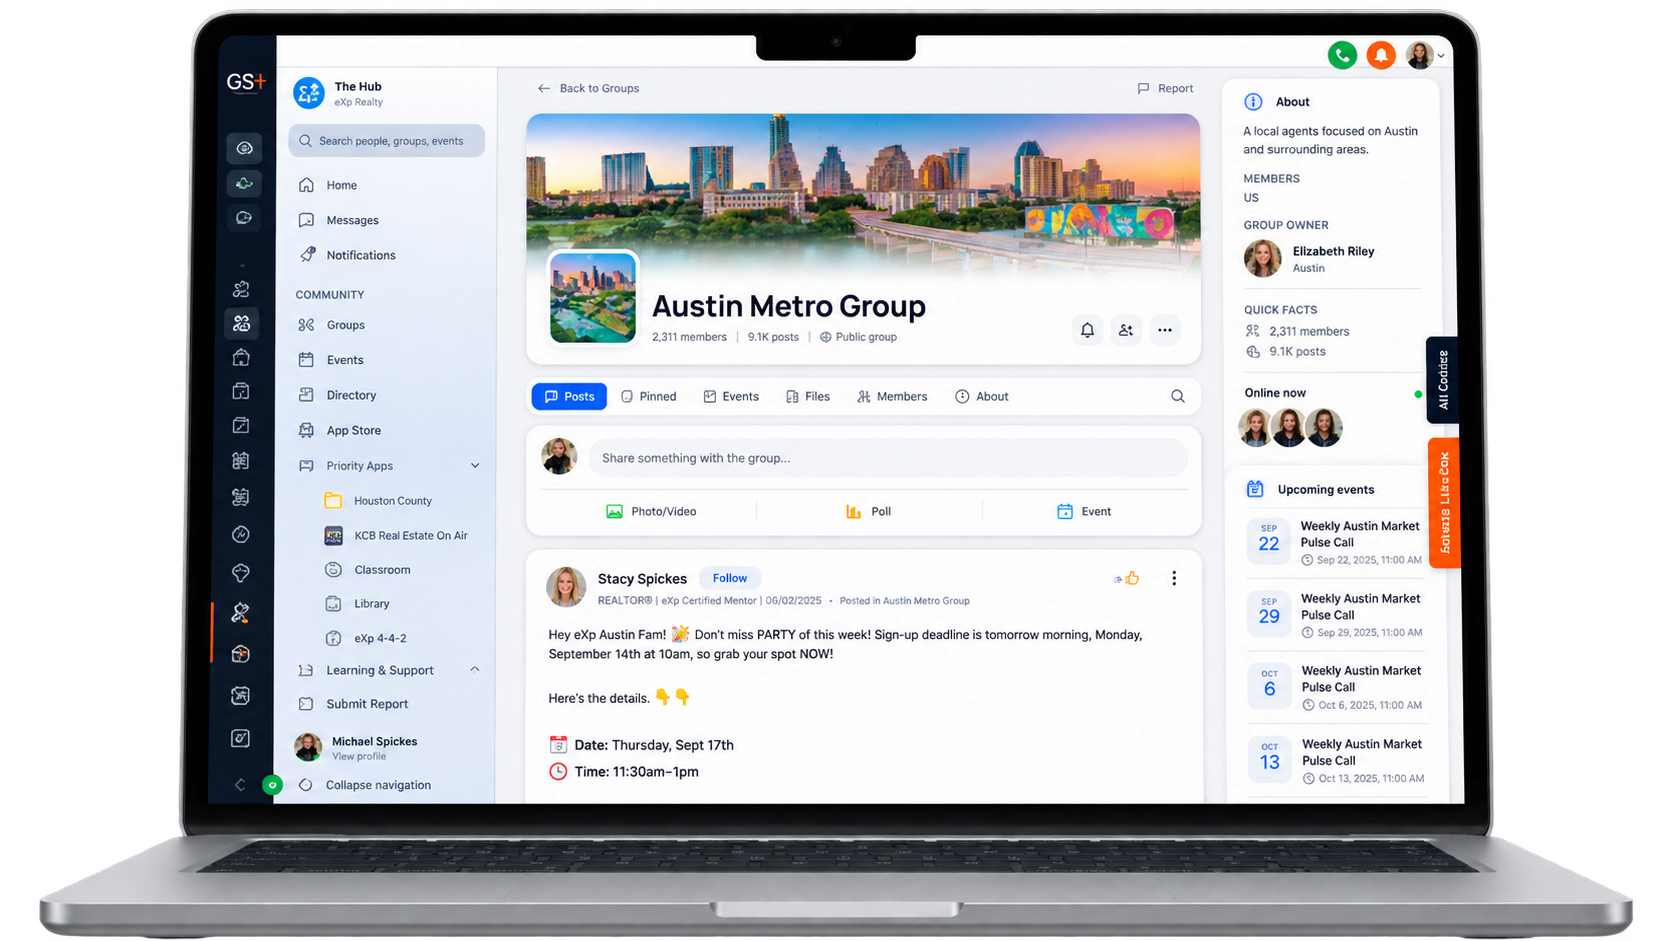Switch to the Pinned tab
This screenshot has height=941, width=1671.
coord(648,397)
